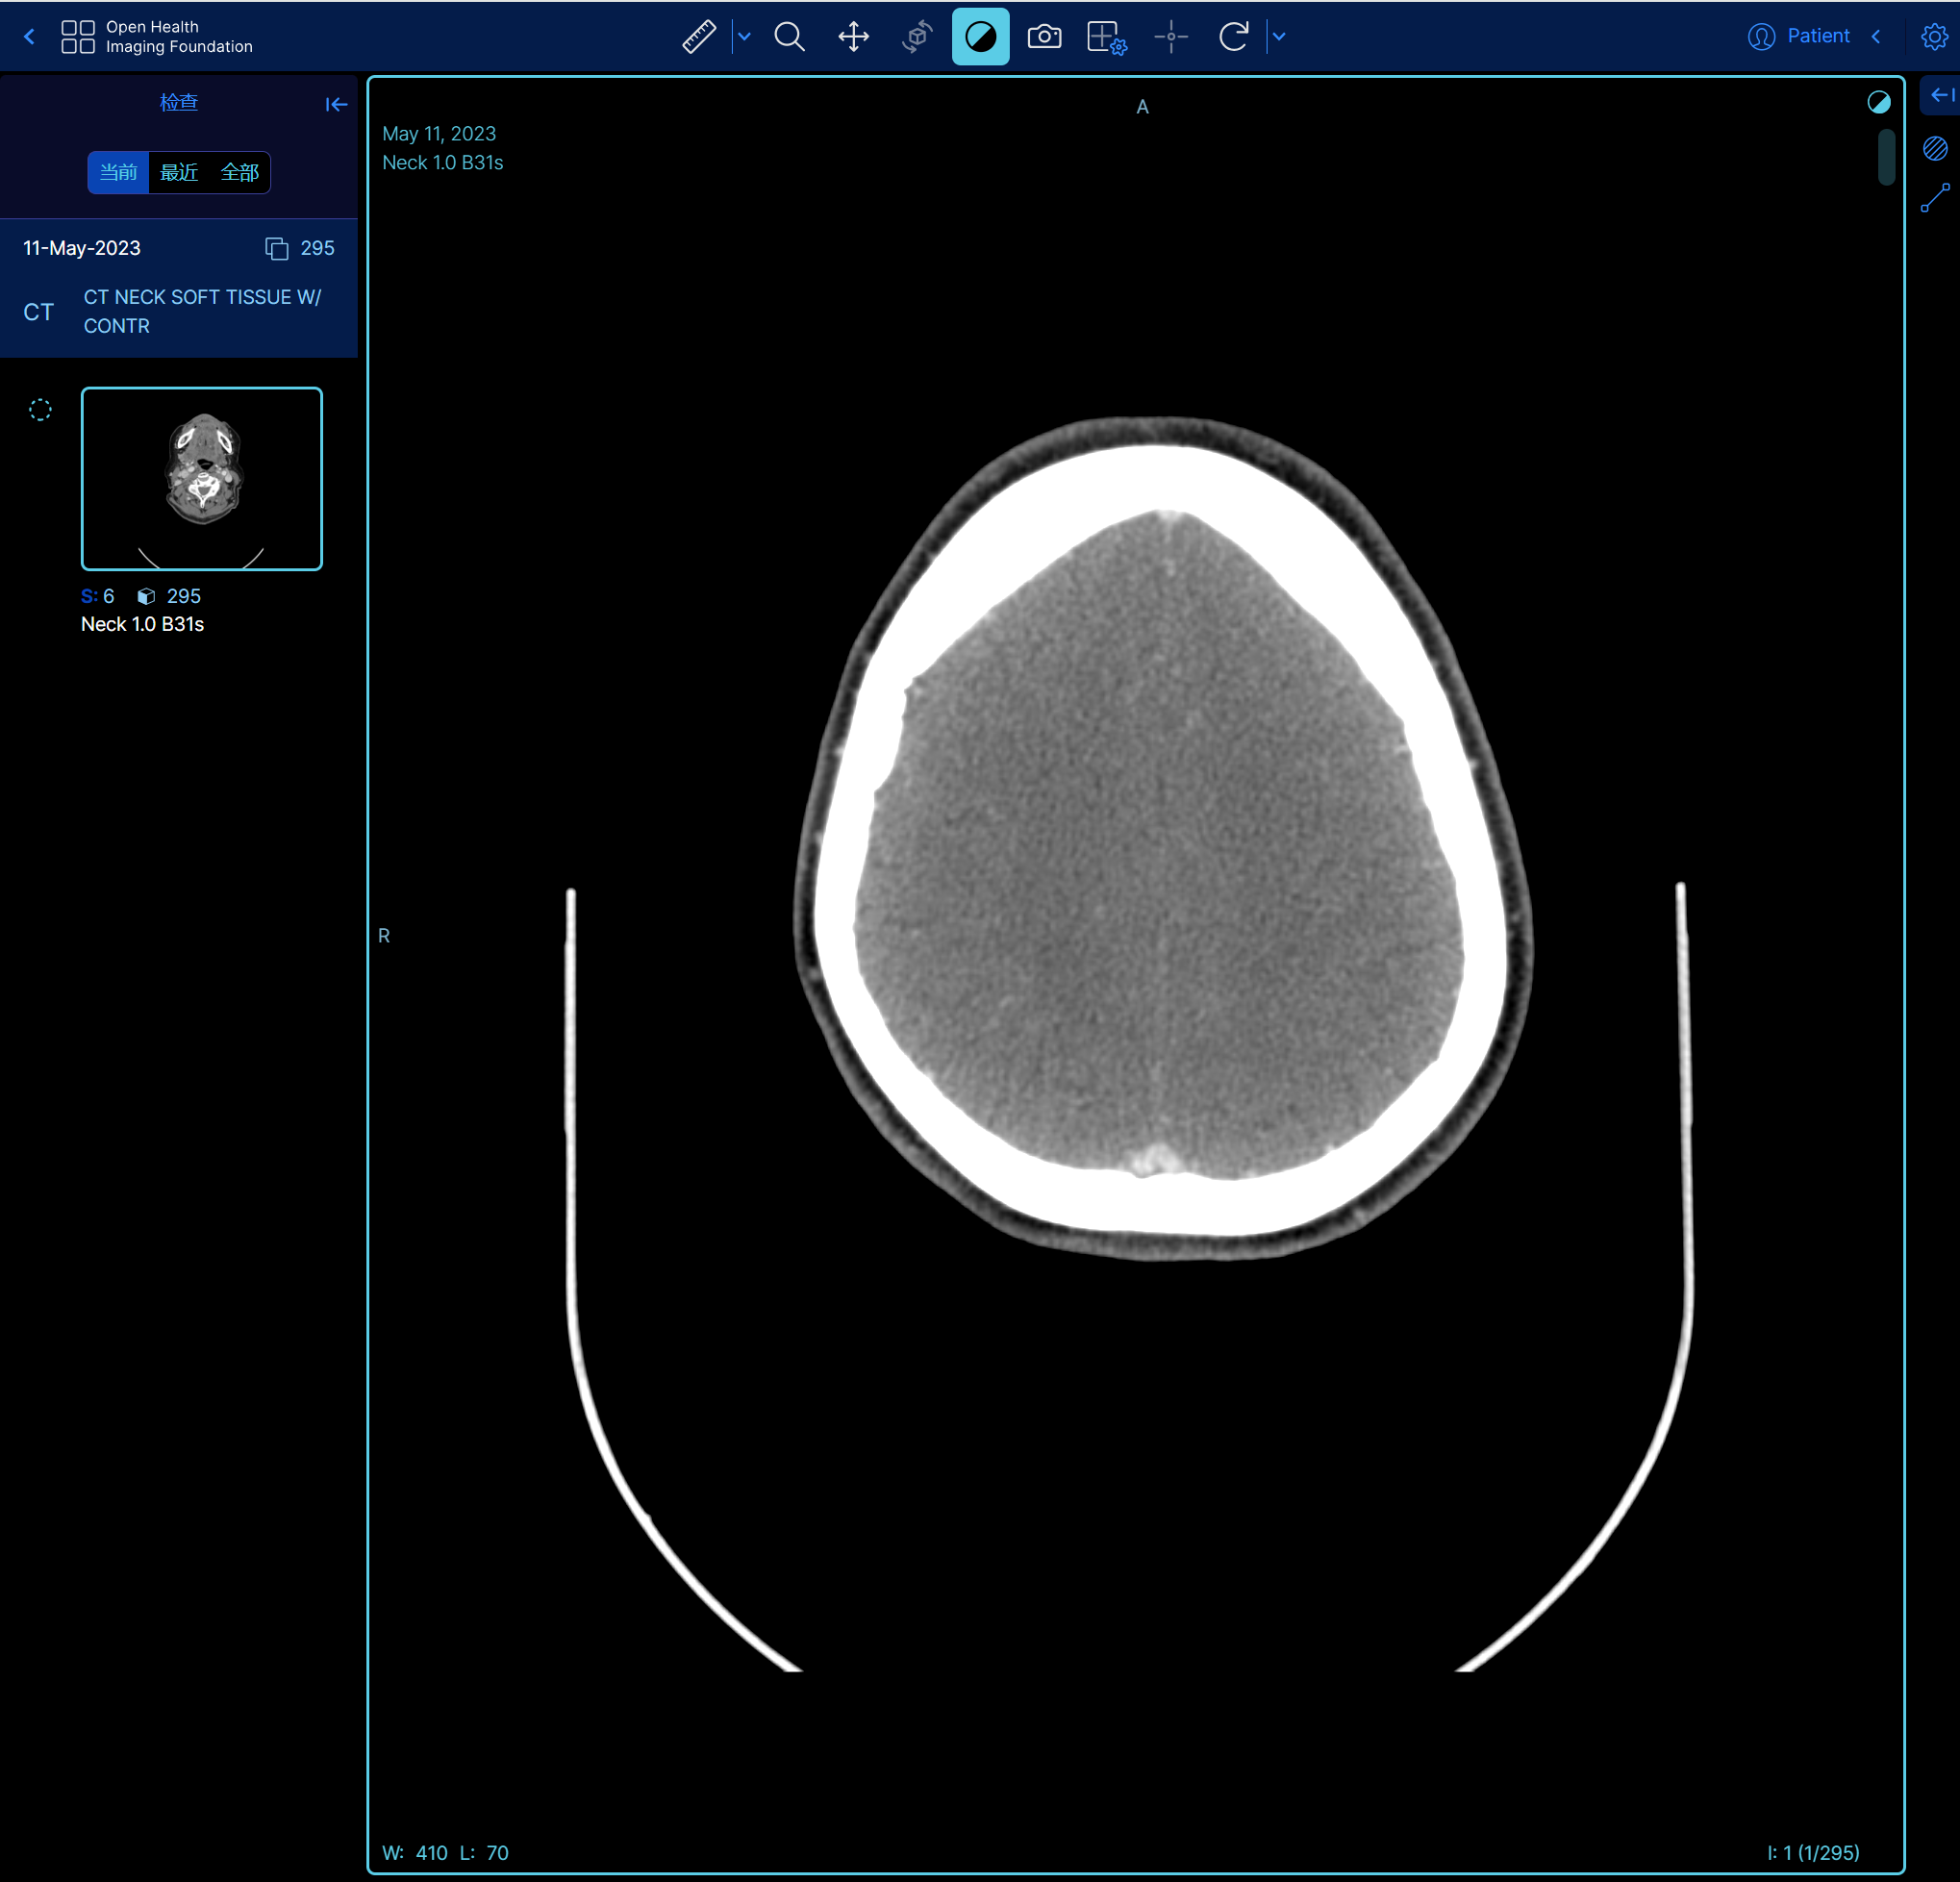This screenshot has width=1960, height=1882.
Task: Open the measurement tools dropdown arrow
Action: 744,37
